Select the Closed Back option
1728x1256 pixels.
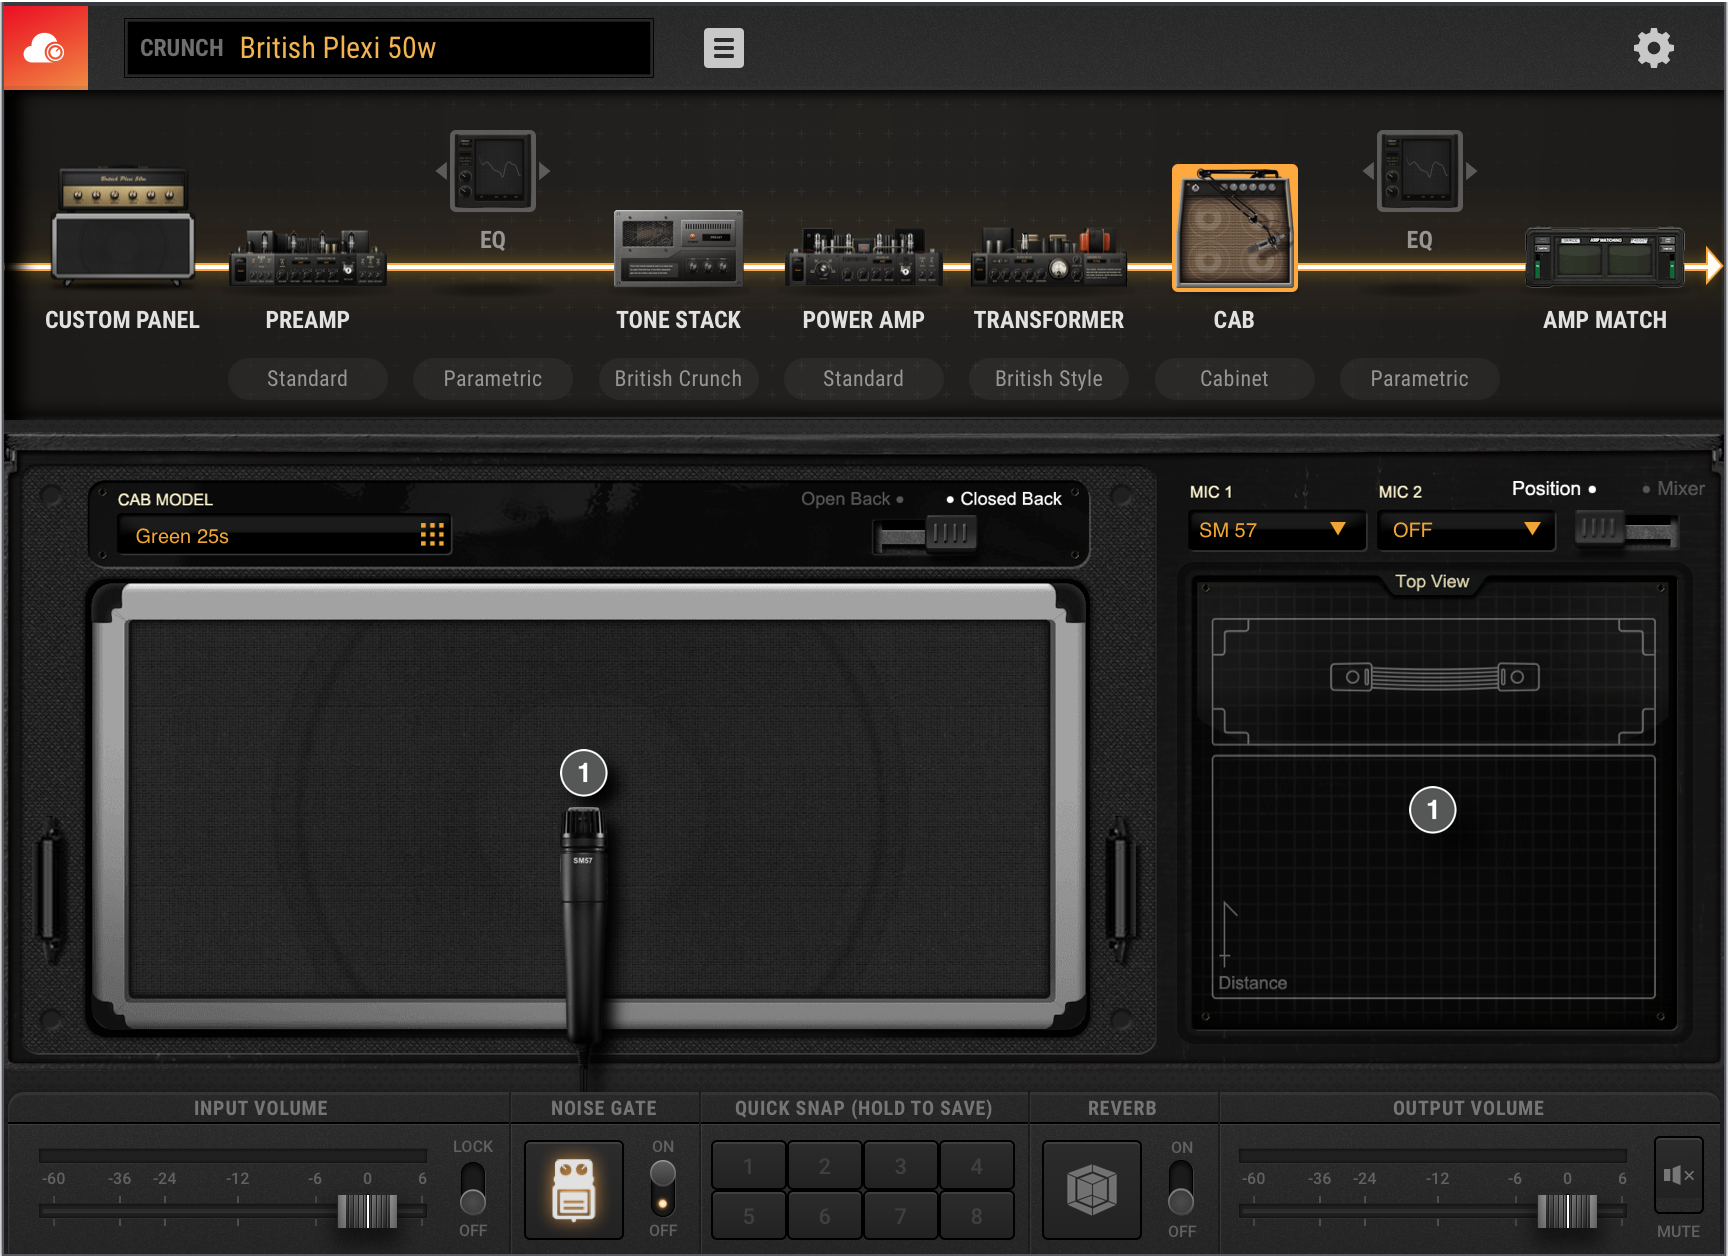1004,499
